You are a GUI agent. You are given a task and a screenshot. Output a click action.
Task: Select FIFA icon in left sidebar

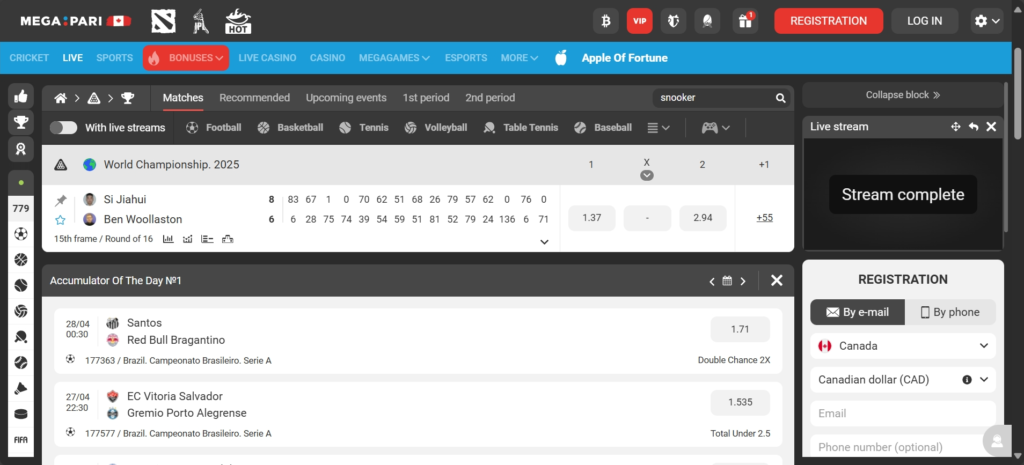tap(21, 440)
